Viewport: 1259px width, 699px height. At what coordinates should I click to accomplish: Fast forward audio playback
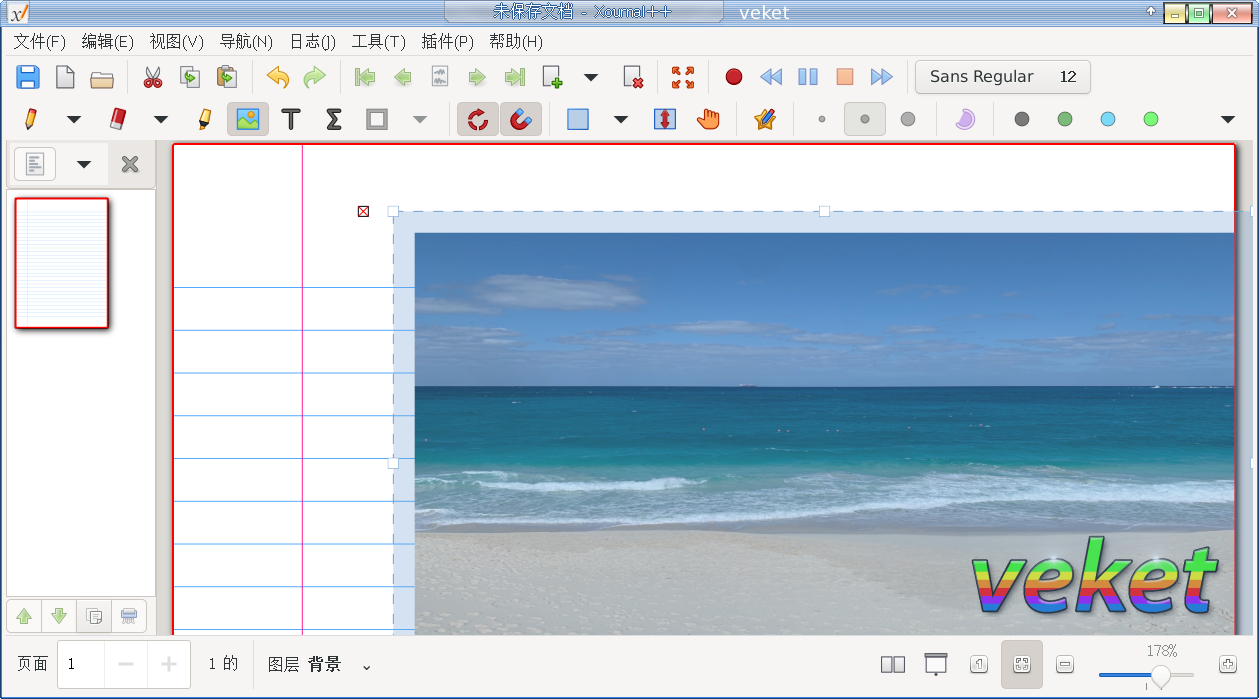882,77
